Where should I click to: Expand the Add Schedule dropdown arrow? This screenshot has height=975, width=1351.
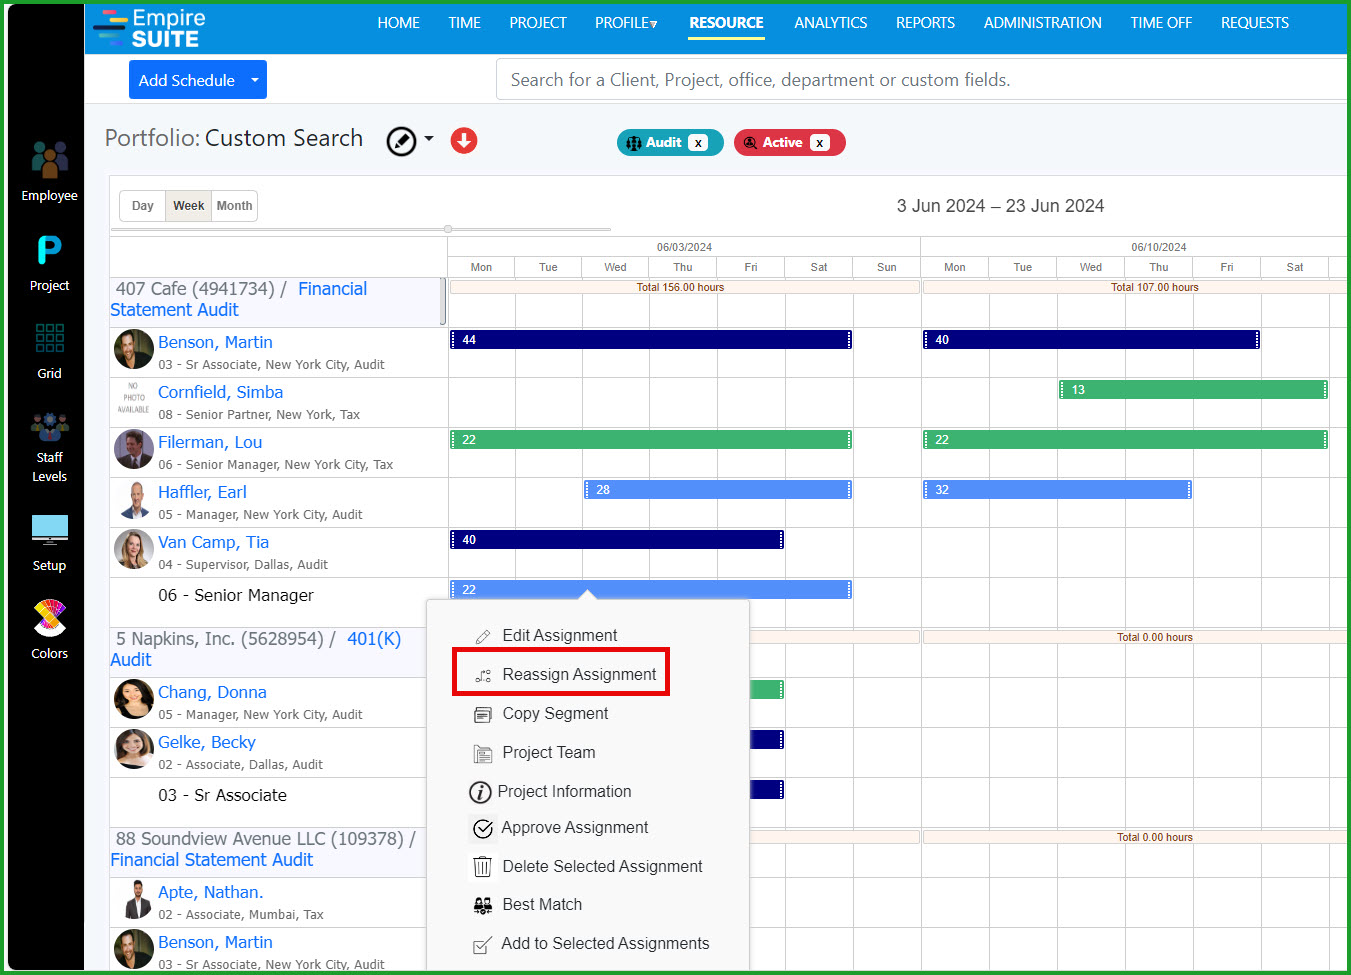(255, 80)
